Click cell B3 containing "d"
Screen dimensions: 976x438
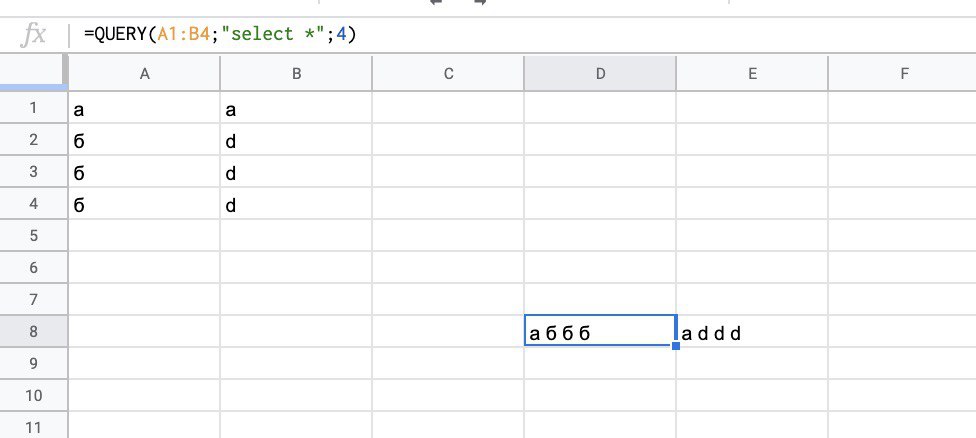[x=296, y=172]
